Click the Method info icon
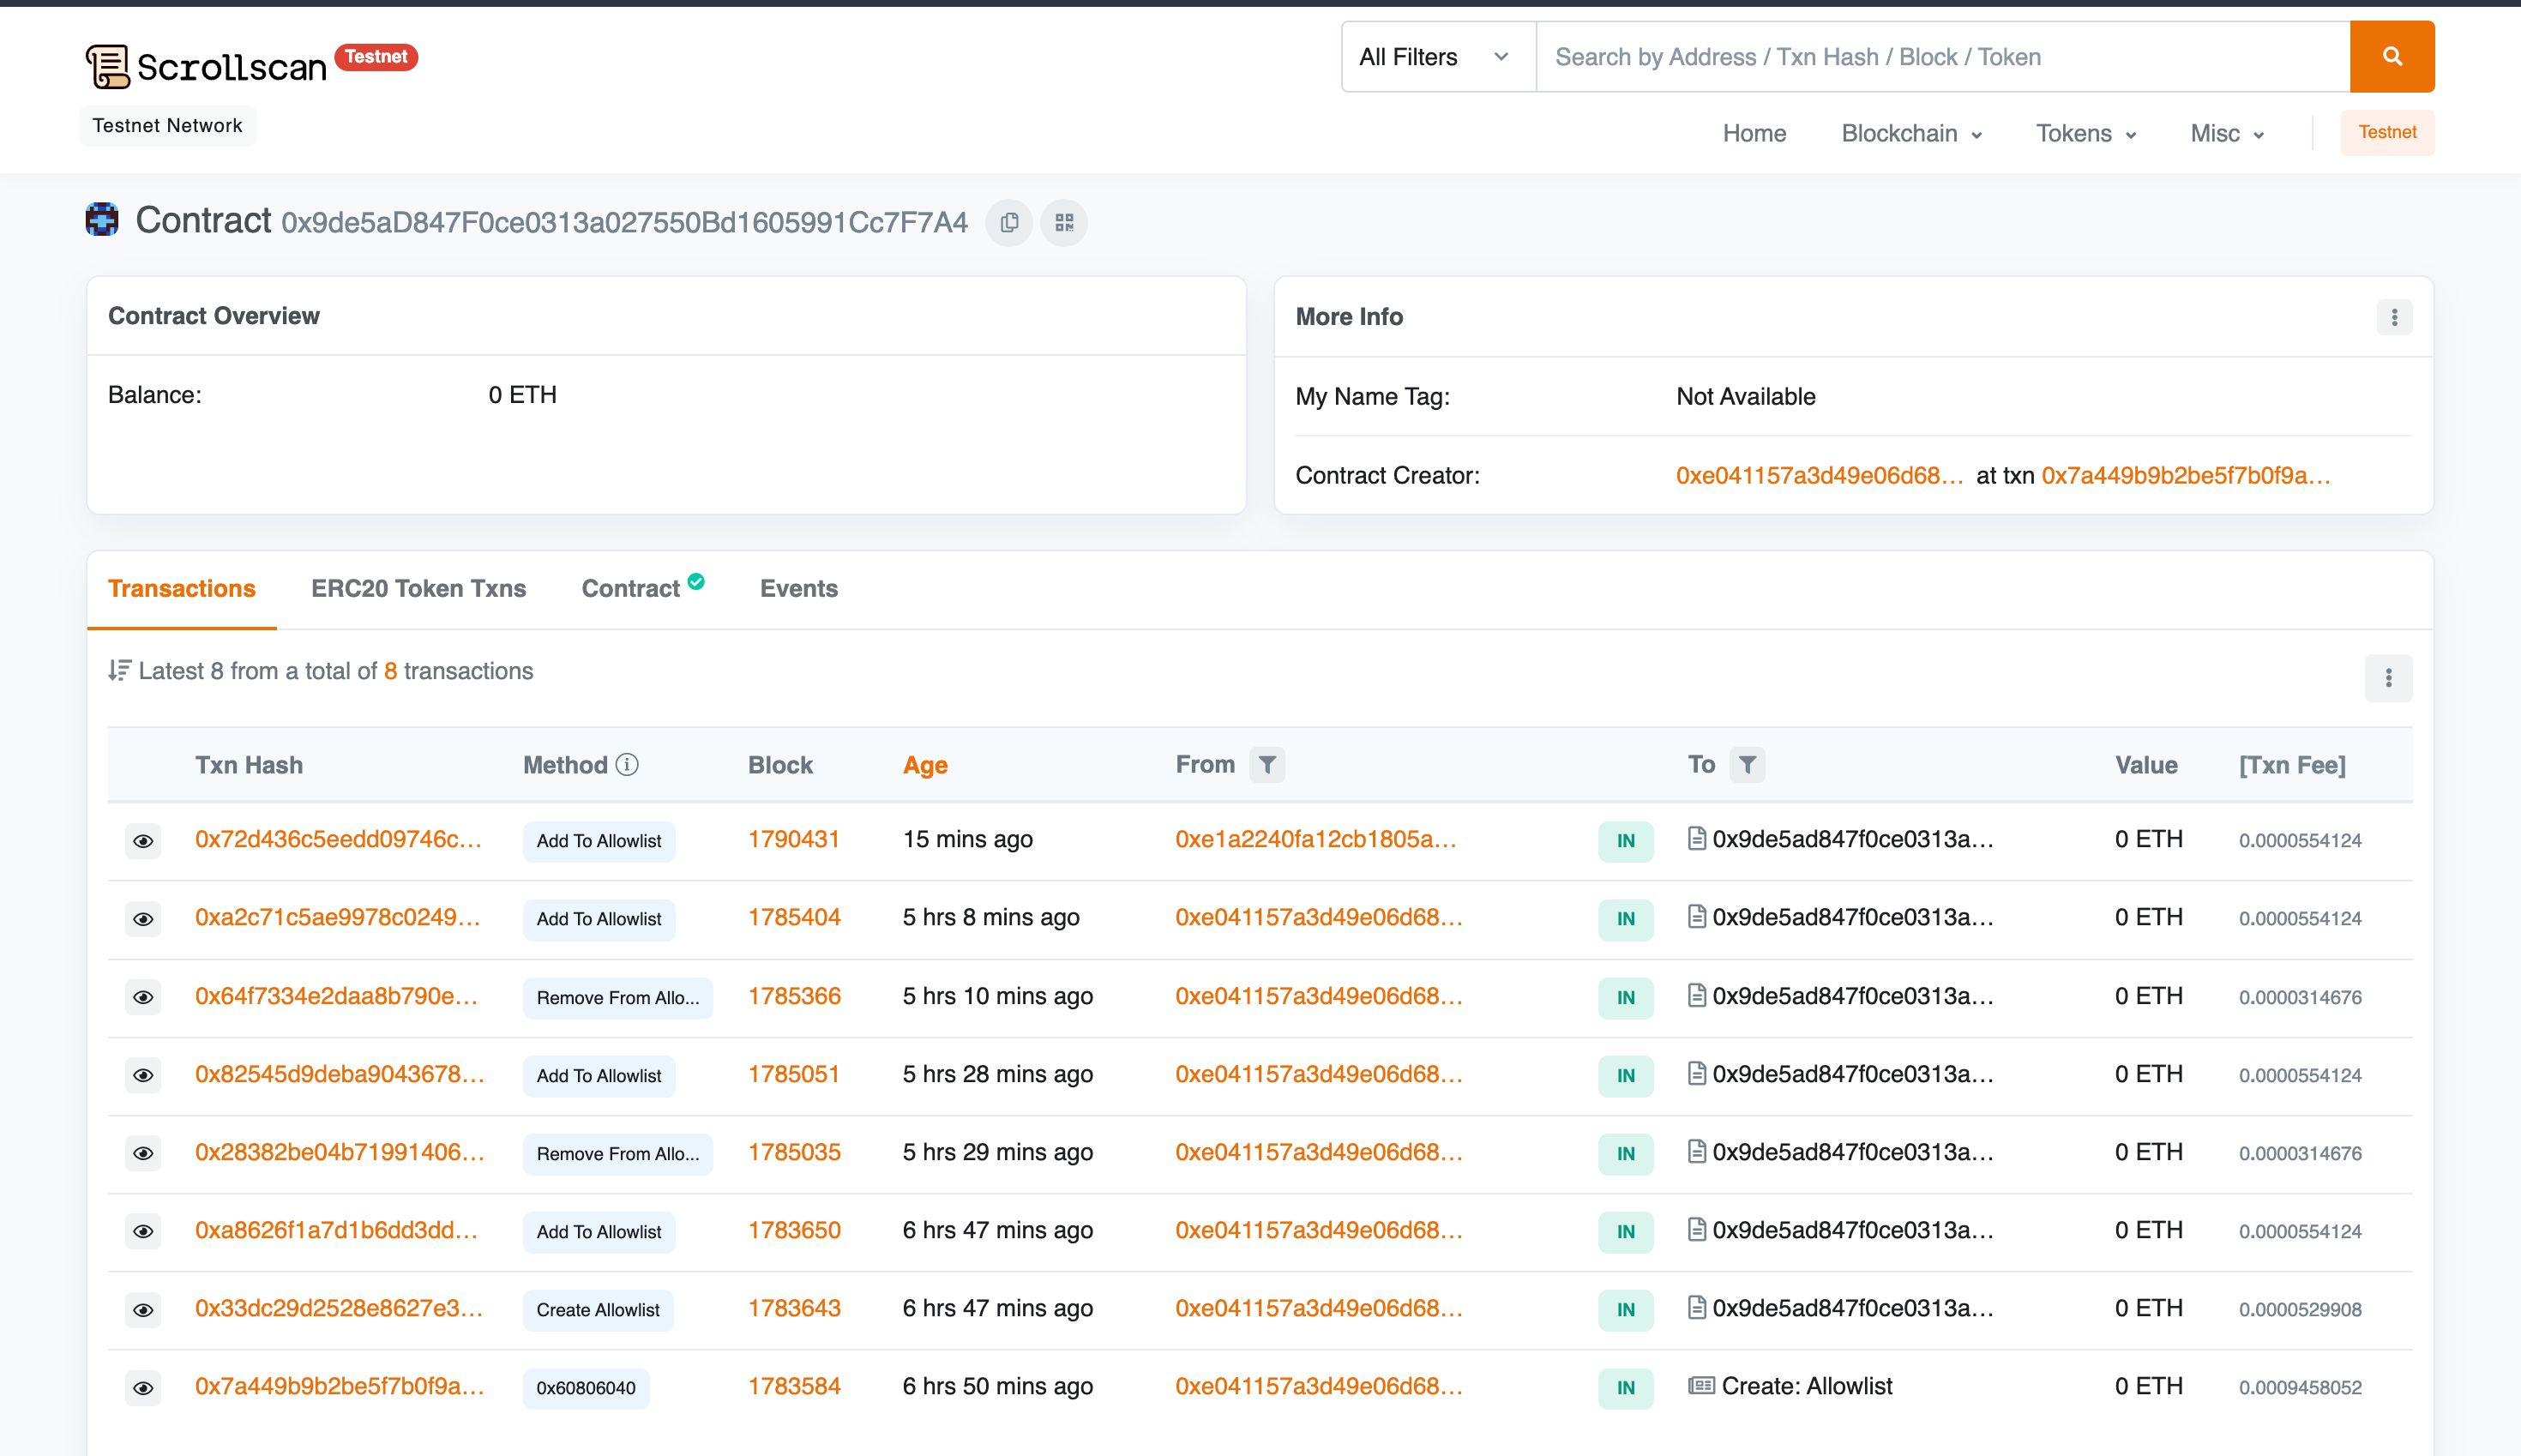 (627, 765)
